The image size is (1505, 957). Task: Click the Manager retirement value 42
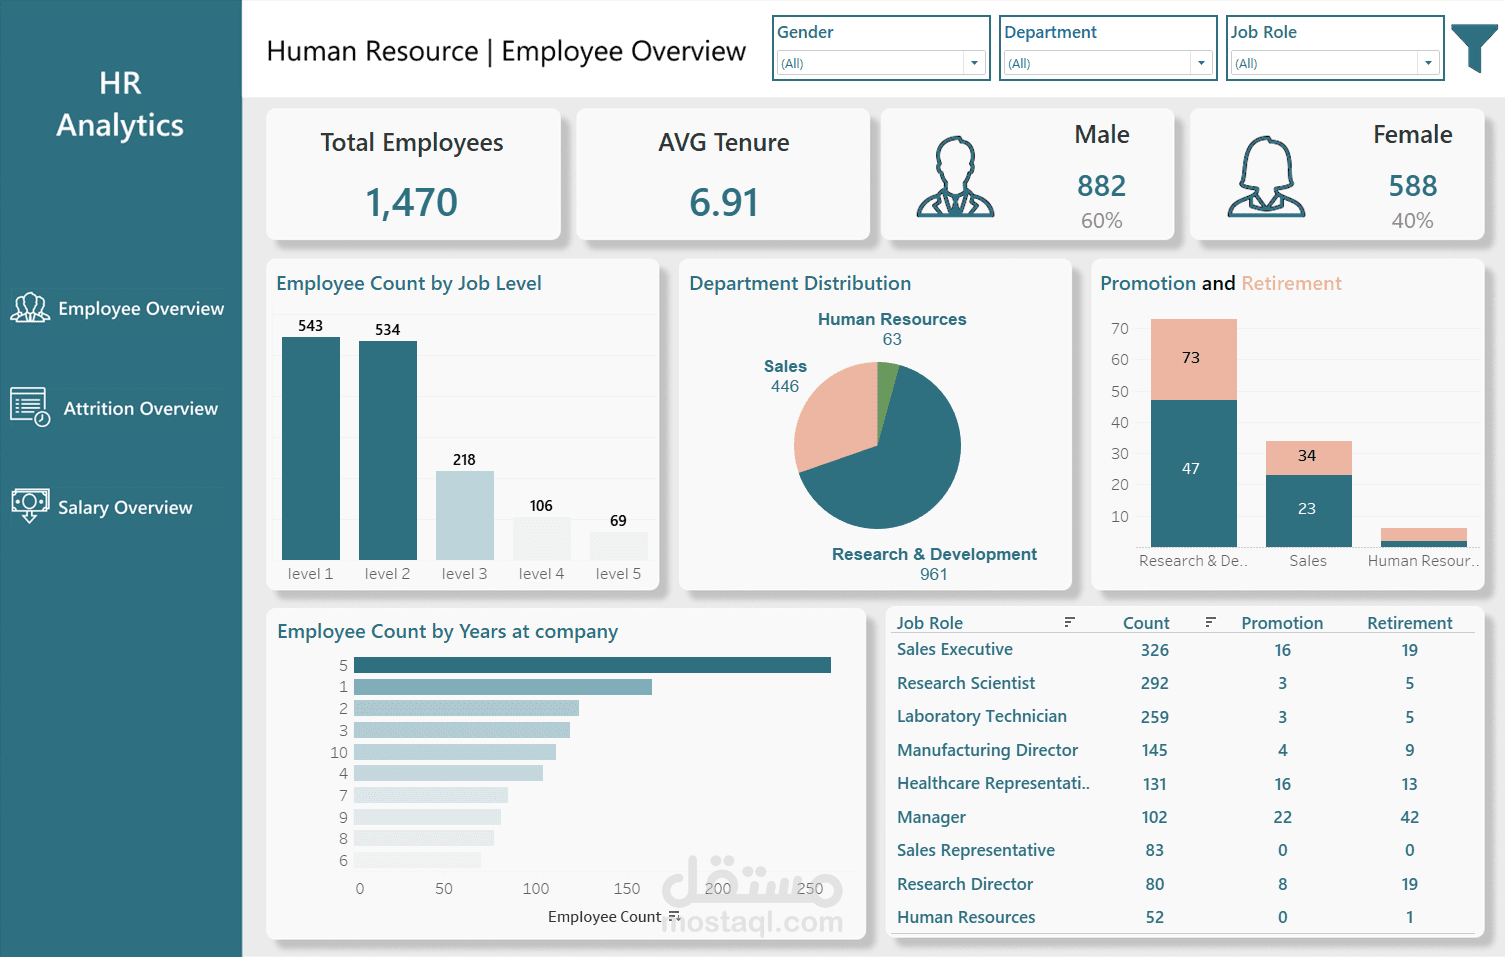coord(1410,817)
